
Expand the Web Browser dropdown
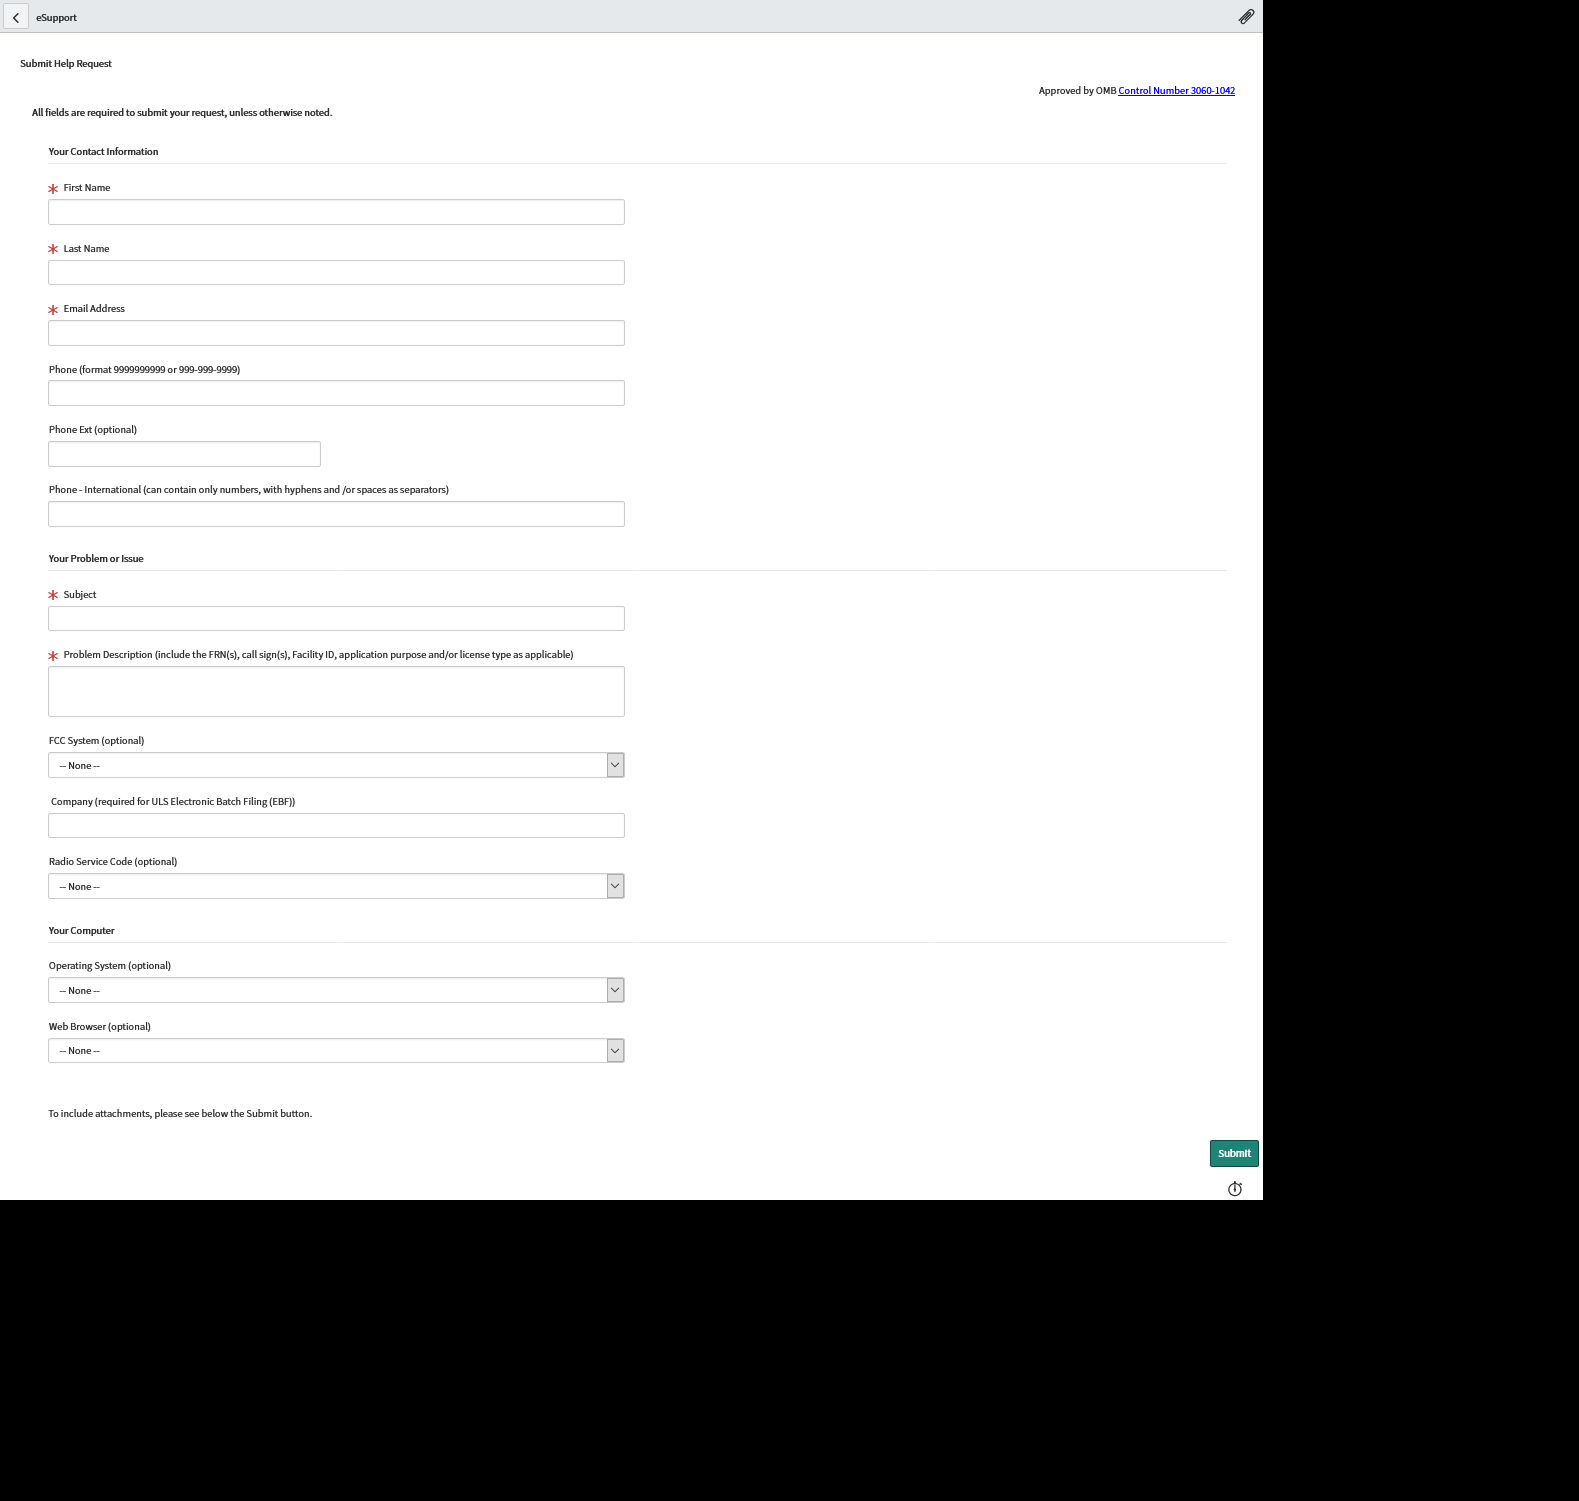(336, 1051)
